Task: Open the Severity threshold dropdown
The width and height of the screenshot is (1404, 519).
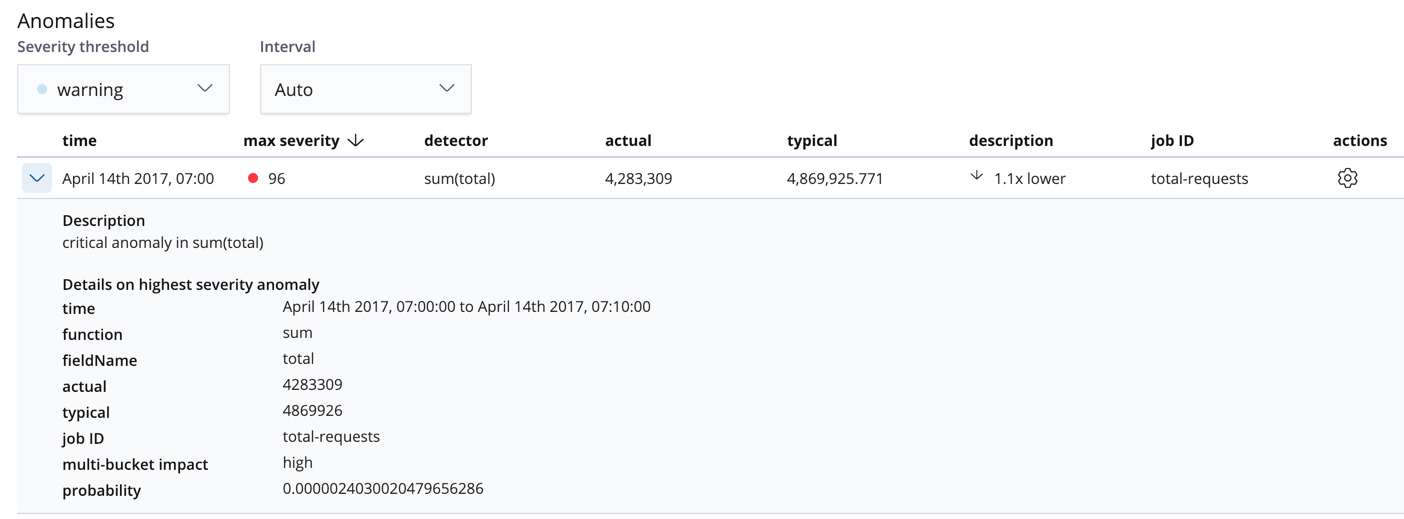Action: pyautogui.click(x=123, y=89)
